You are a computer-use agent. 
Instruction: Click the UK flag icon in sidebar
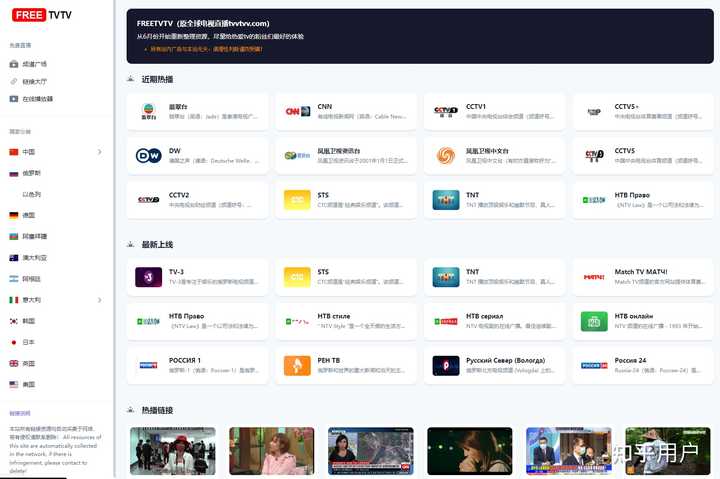[x=14, y=363]
